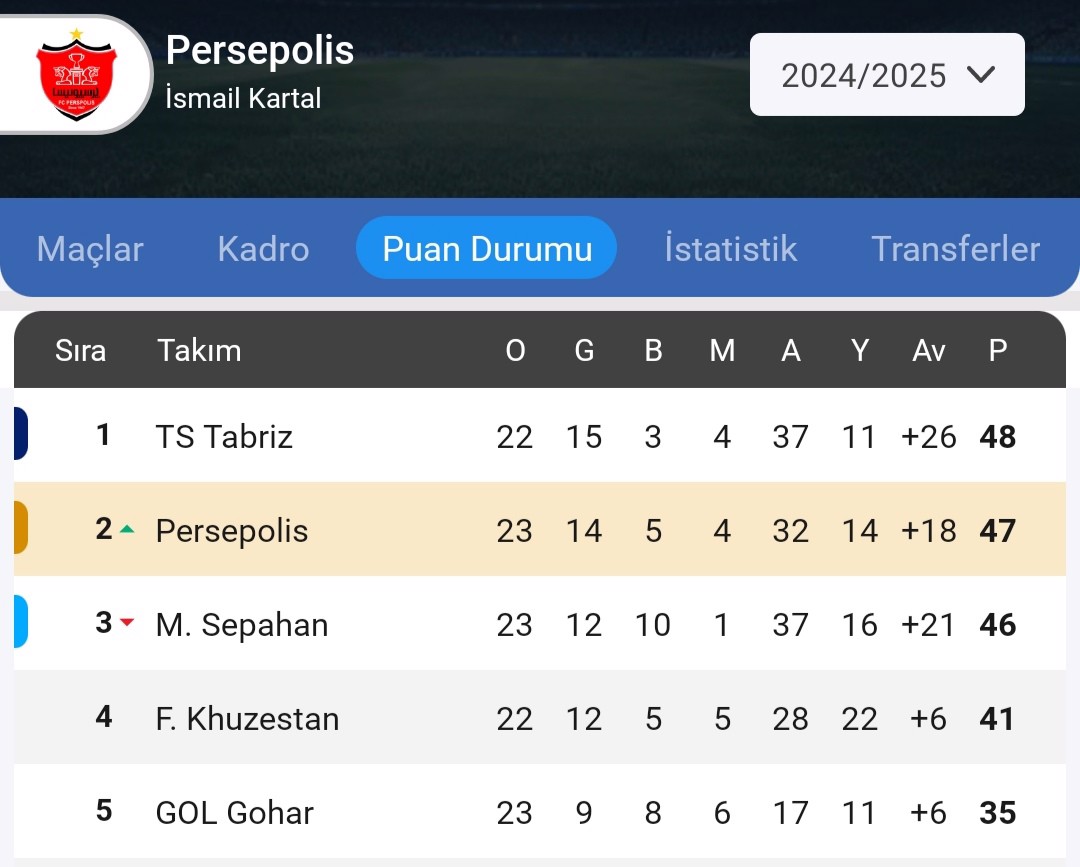Switch to the Maçlar tab
The image size is (1080, 867).
point(90,249)
